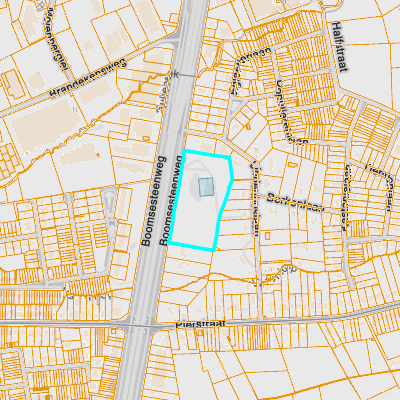This screenshot has height=400, width=400.
Task: Click the Halfstraat street label
Action: click(x=340, y=47)
